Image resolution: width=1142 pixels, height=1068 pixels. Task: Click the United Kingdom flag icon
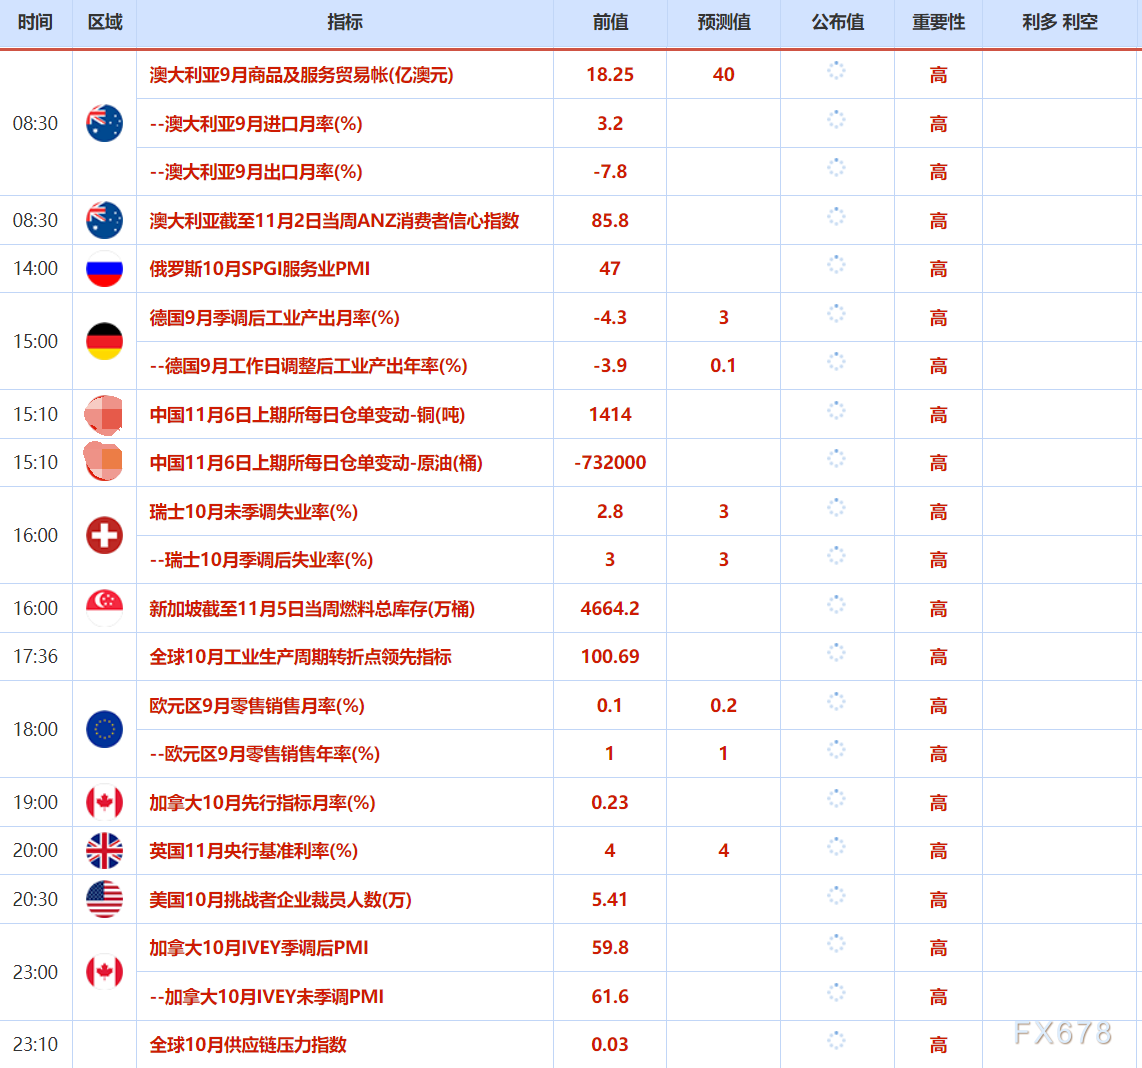104,850
